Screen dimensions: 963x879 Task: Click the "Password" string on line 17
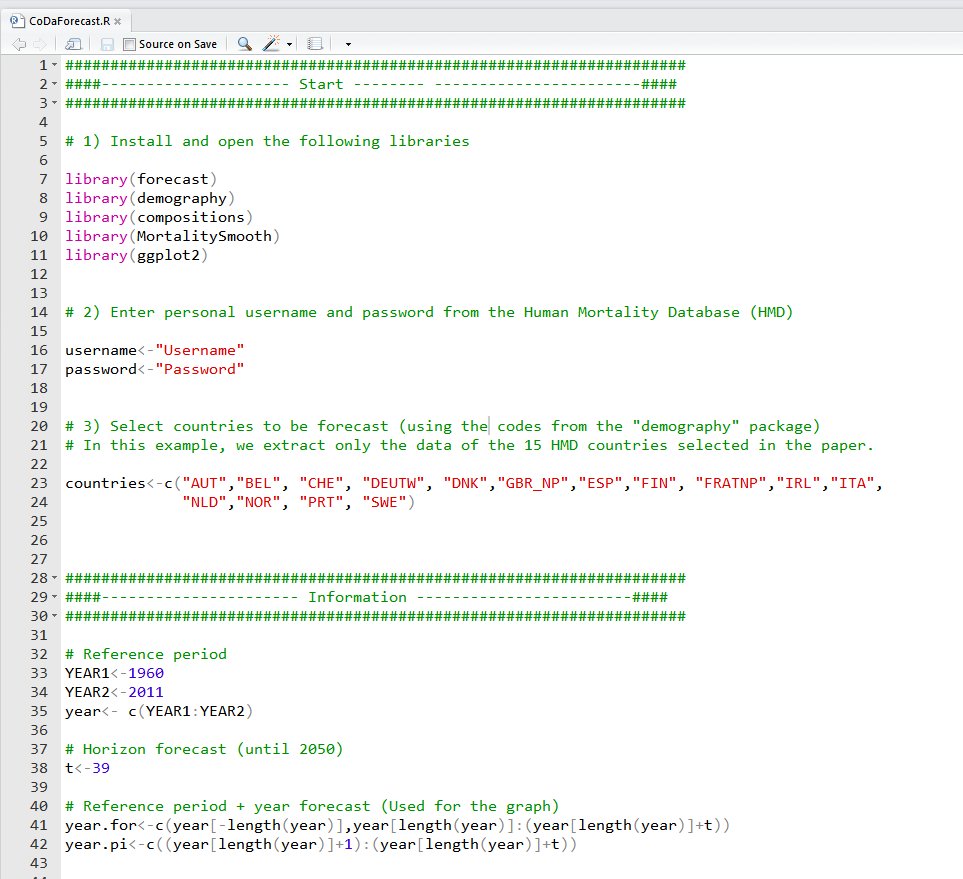click(200, 369)
